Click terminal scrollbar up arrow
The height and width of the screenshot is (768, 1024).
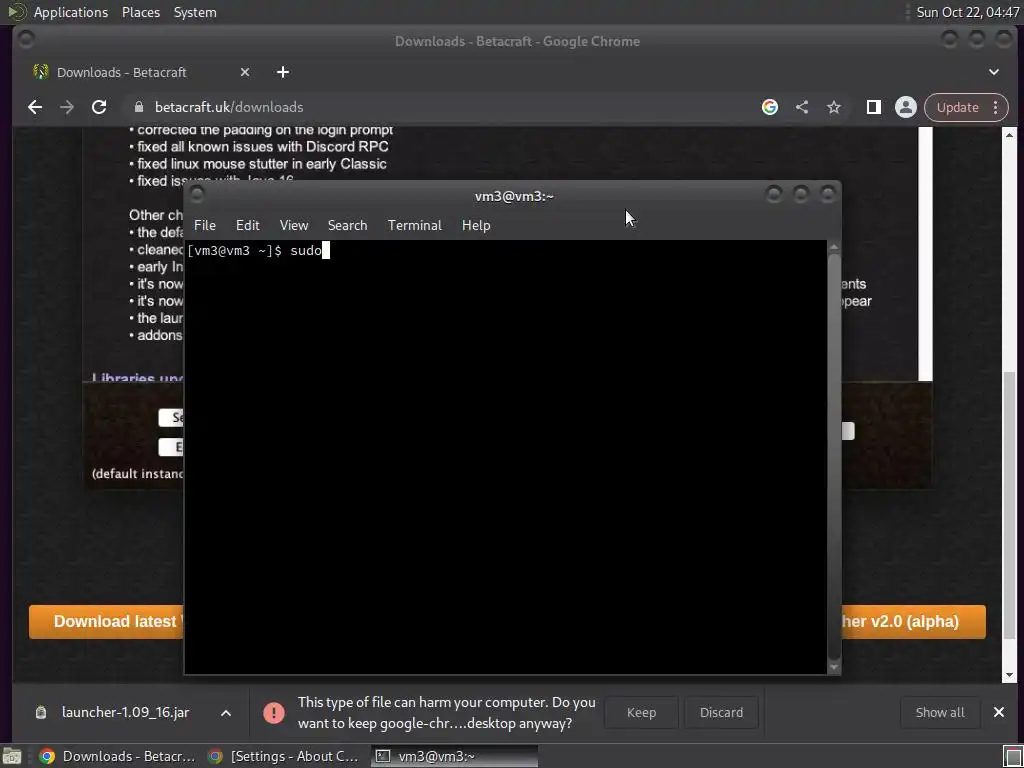pos(834,247)
